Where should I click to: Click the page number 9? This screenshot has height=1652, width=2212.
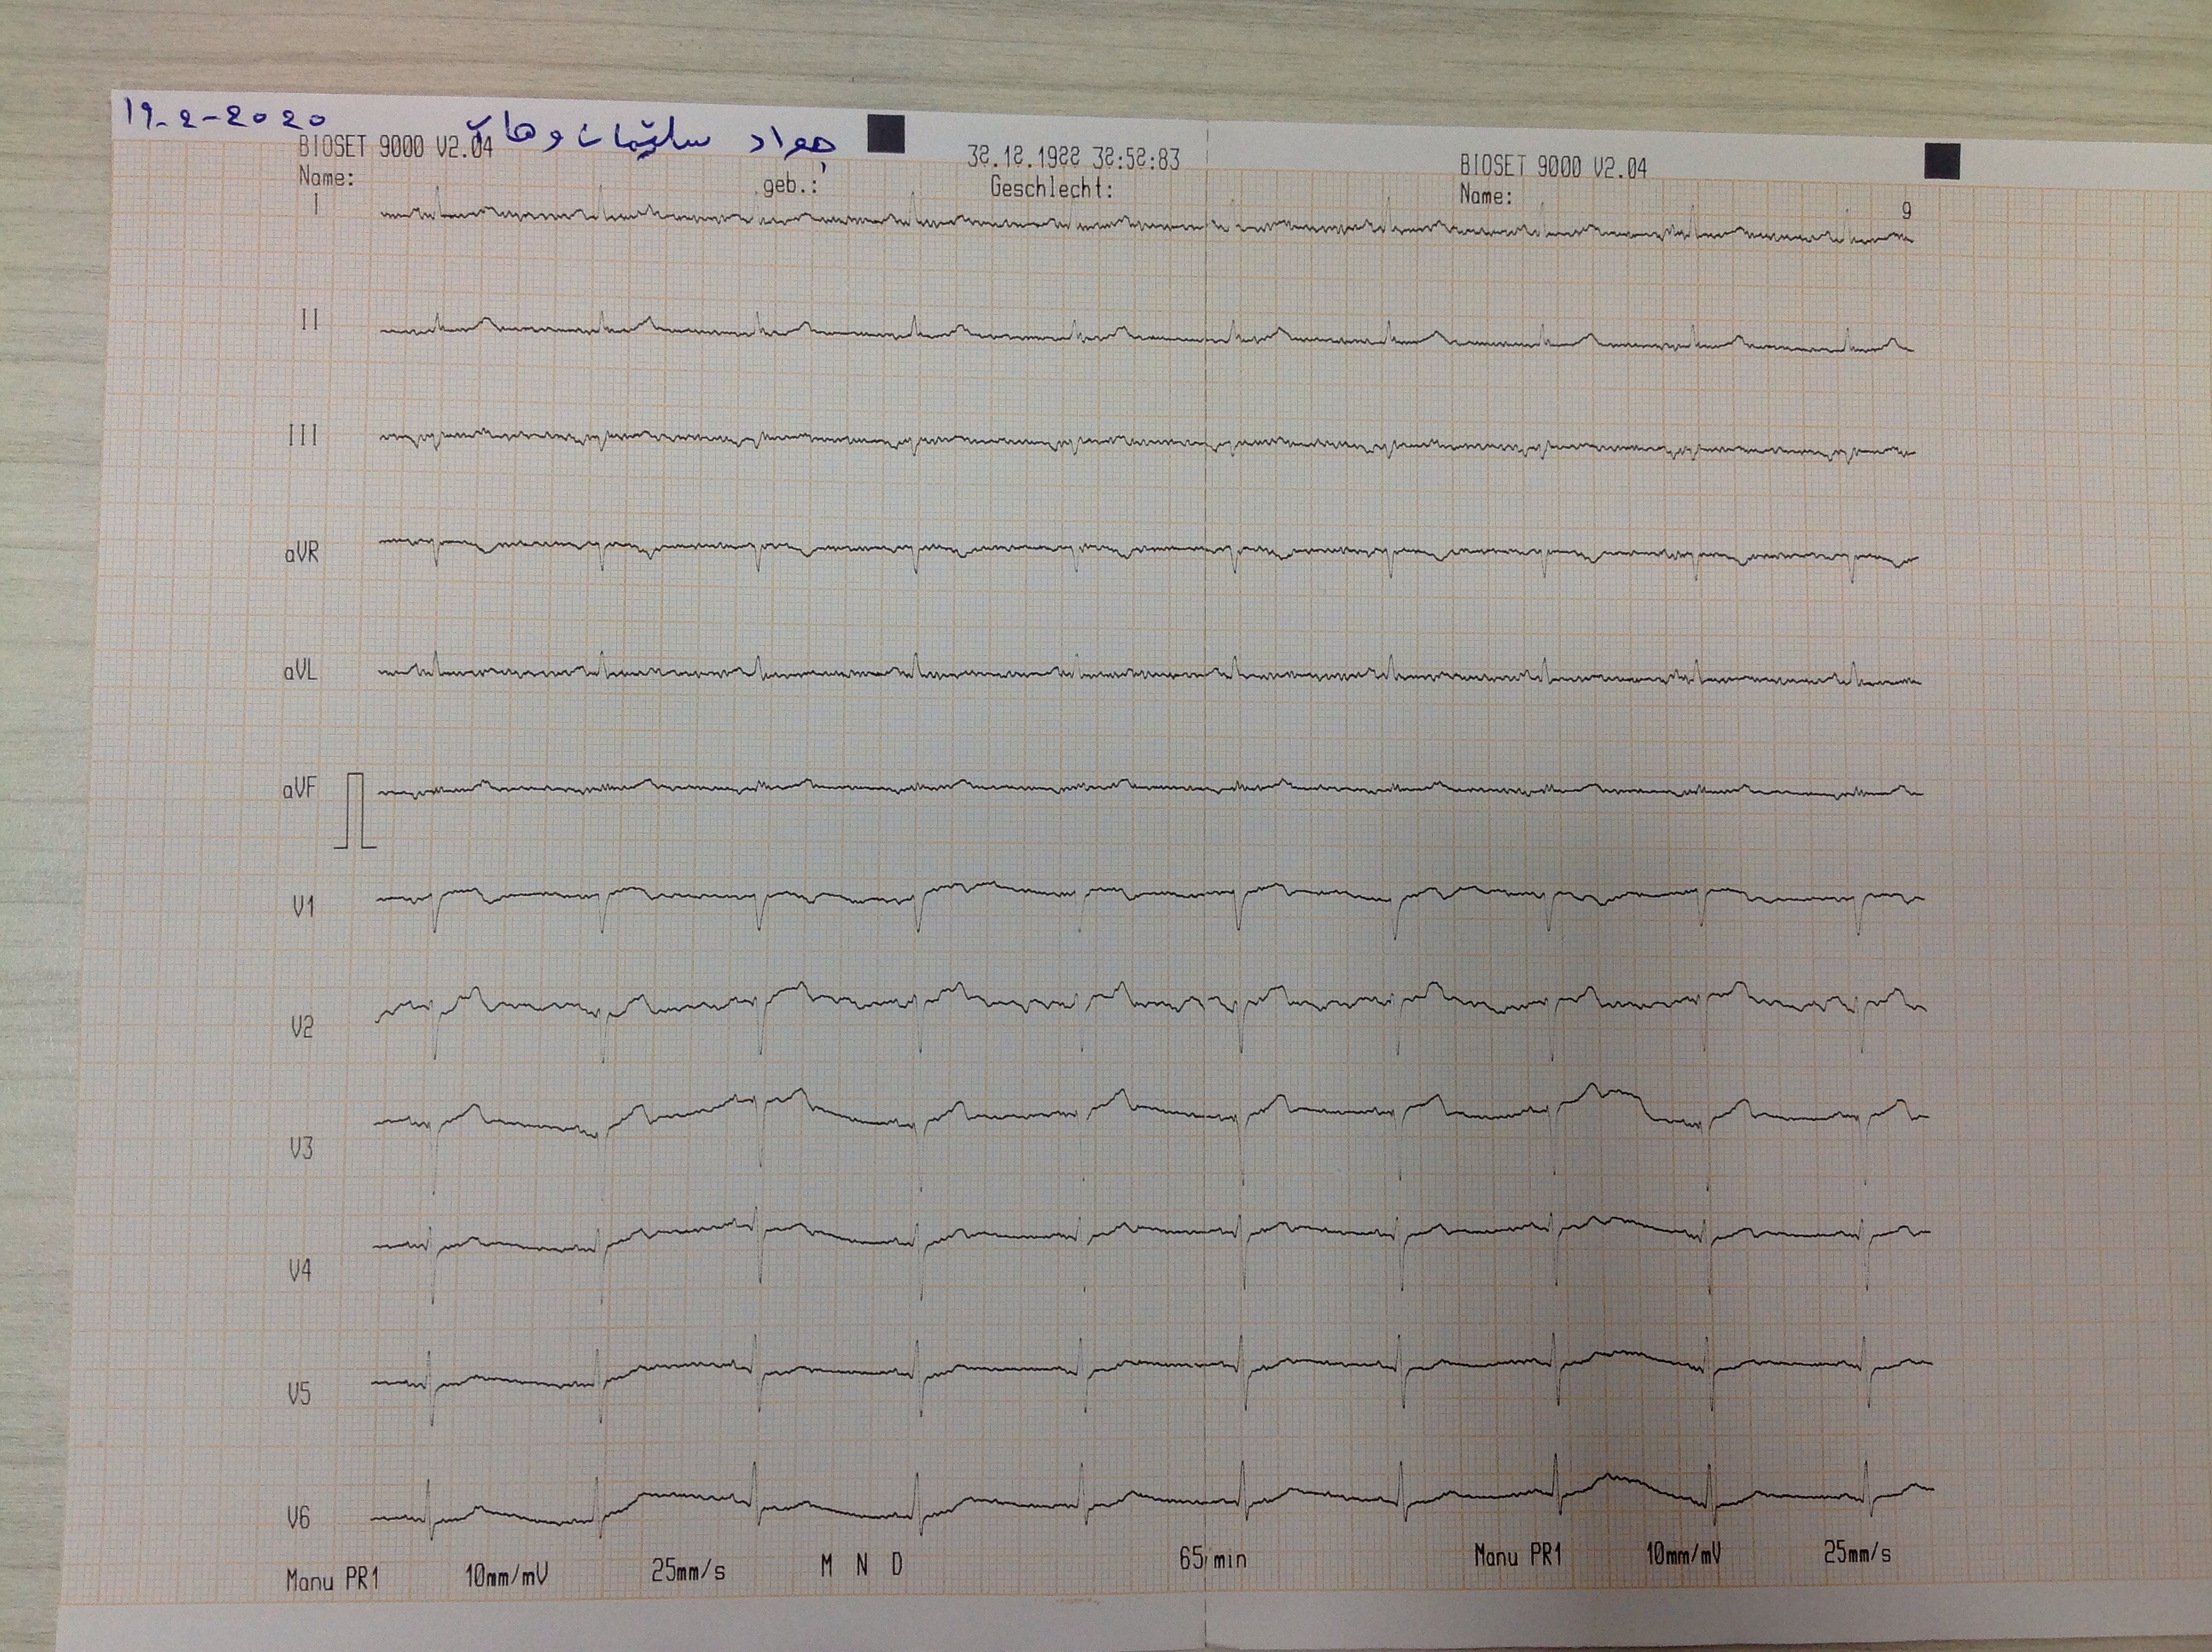(1907, 211)
